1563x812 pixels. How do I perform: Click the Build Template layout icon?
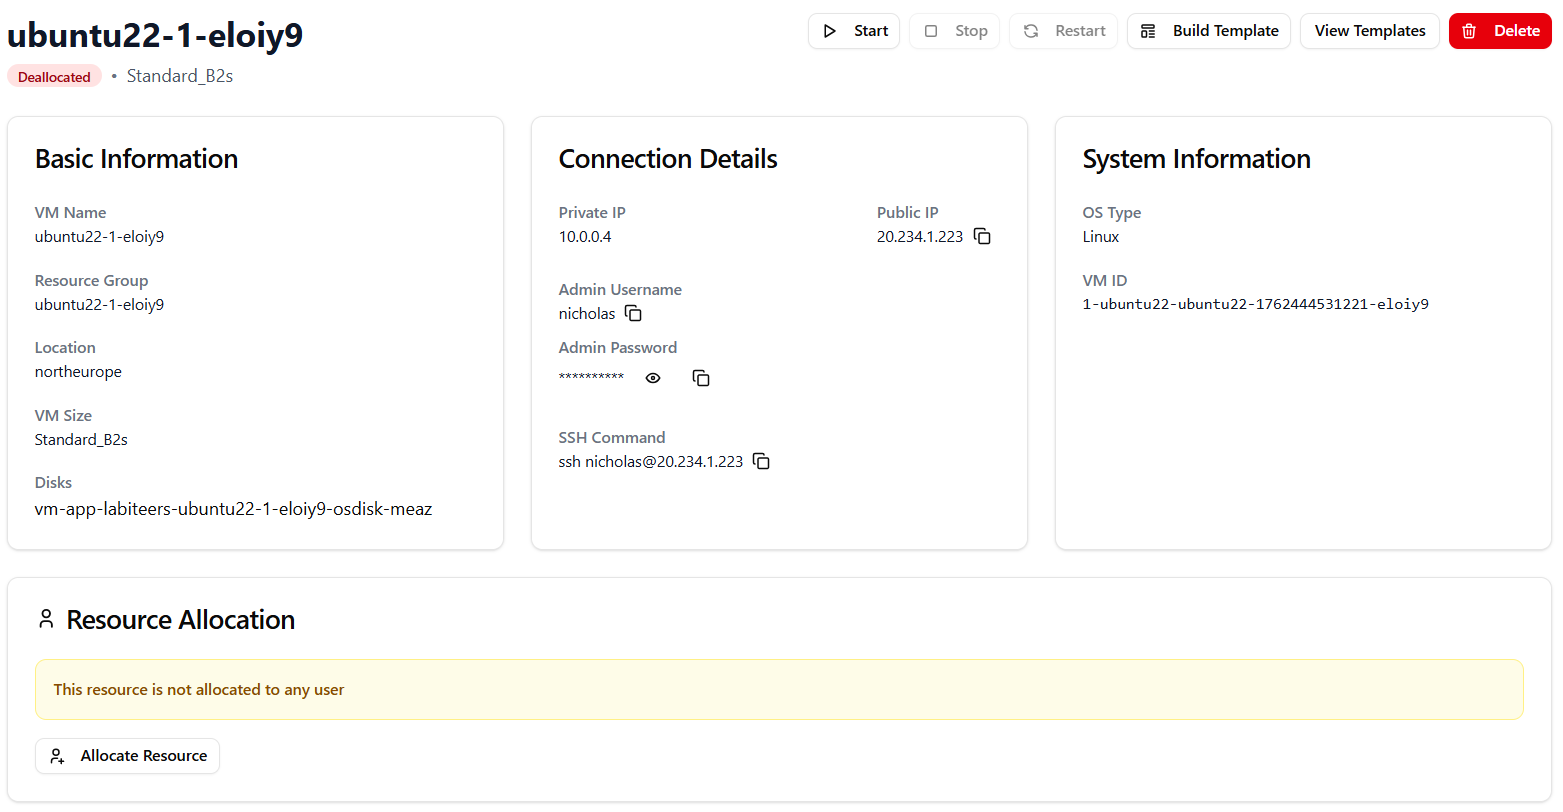tap(1148, 31)
